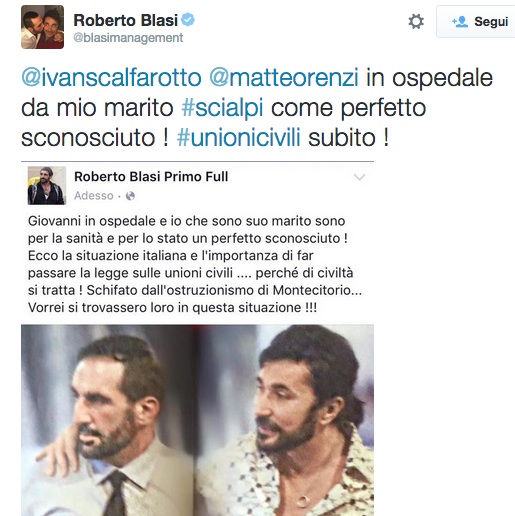Open the gear settings menu icon
The image size is (515, 516).
click(416, 21)
